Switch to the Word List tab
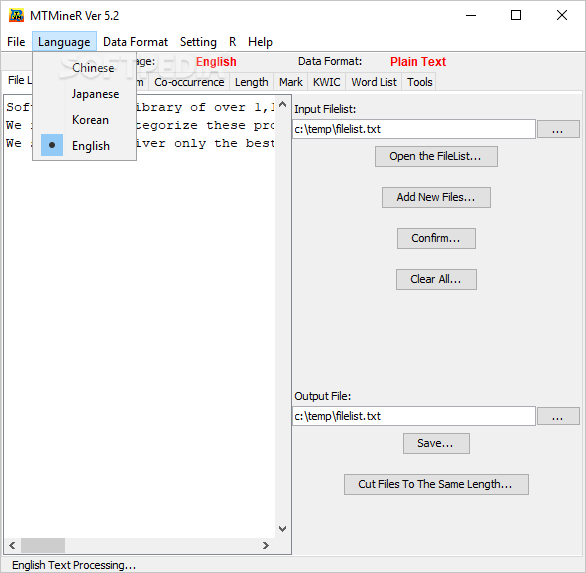 click(374, 82)
